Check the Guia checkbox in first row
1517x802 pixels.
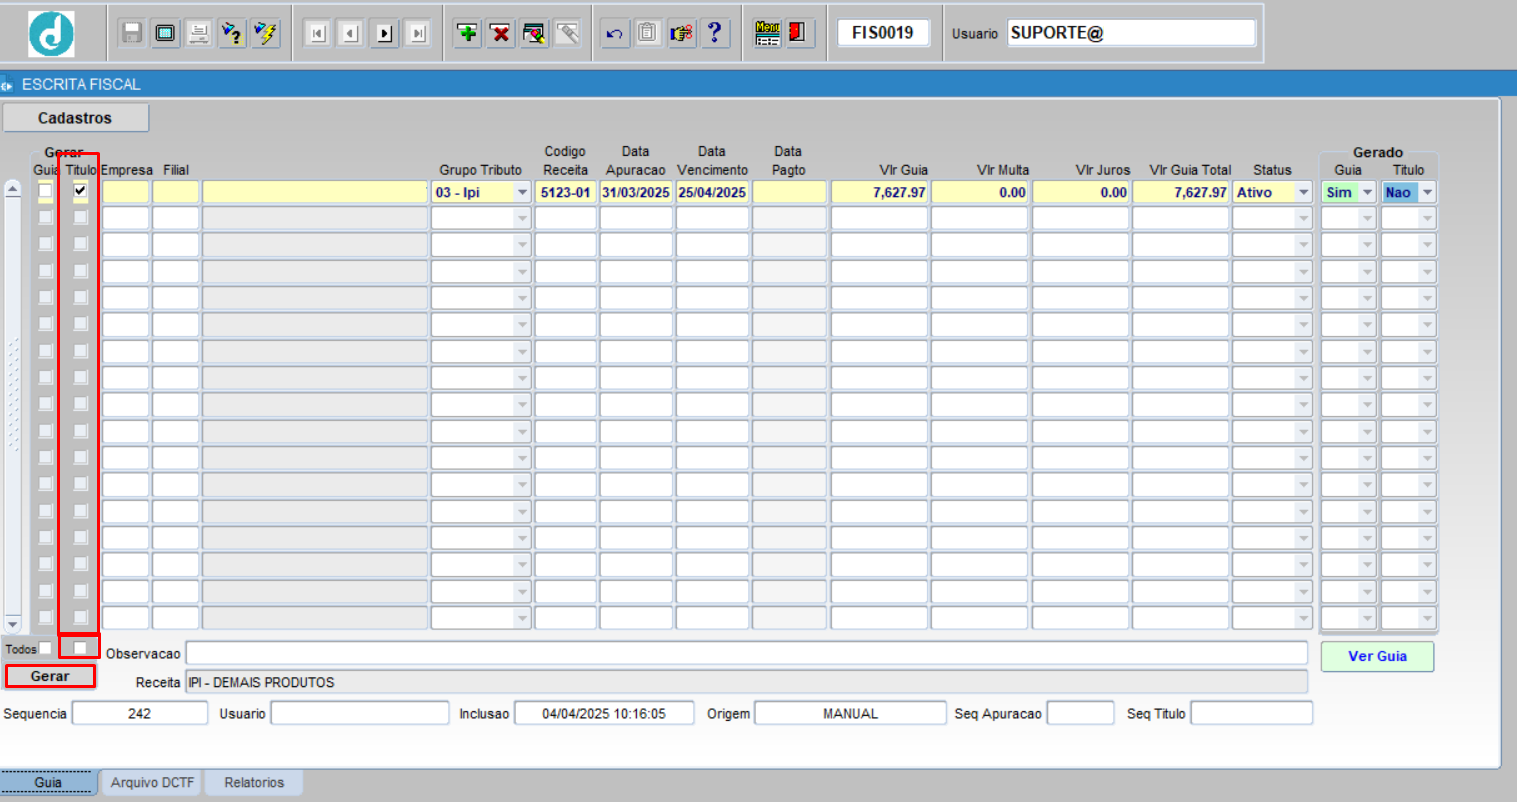(x=45, y=190)
